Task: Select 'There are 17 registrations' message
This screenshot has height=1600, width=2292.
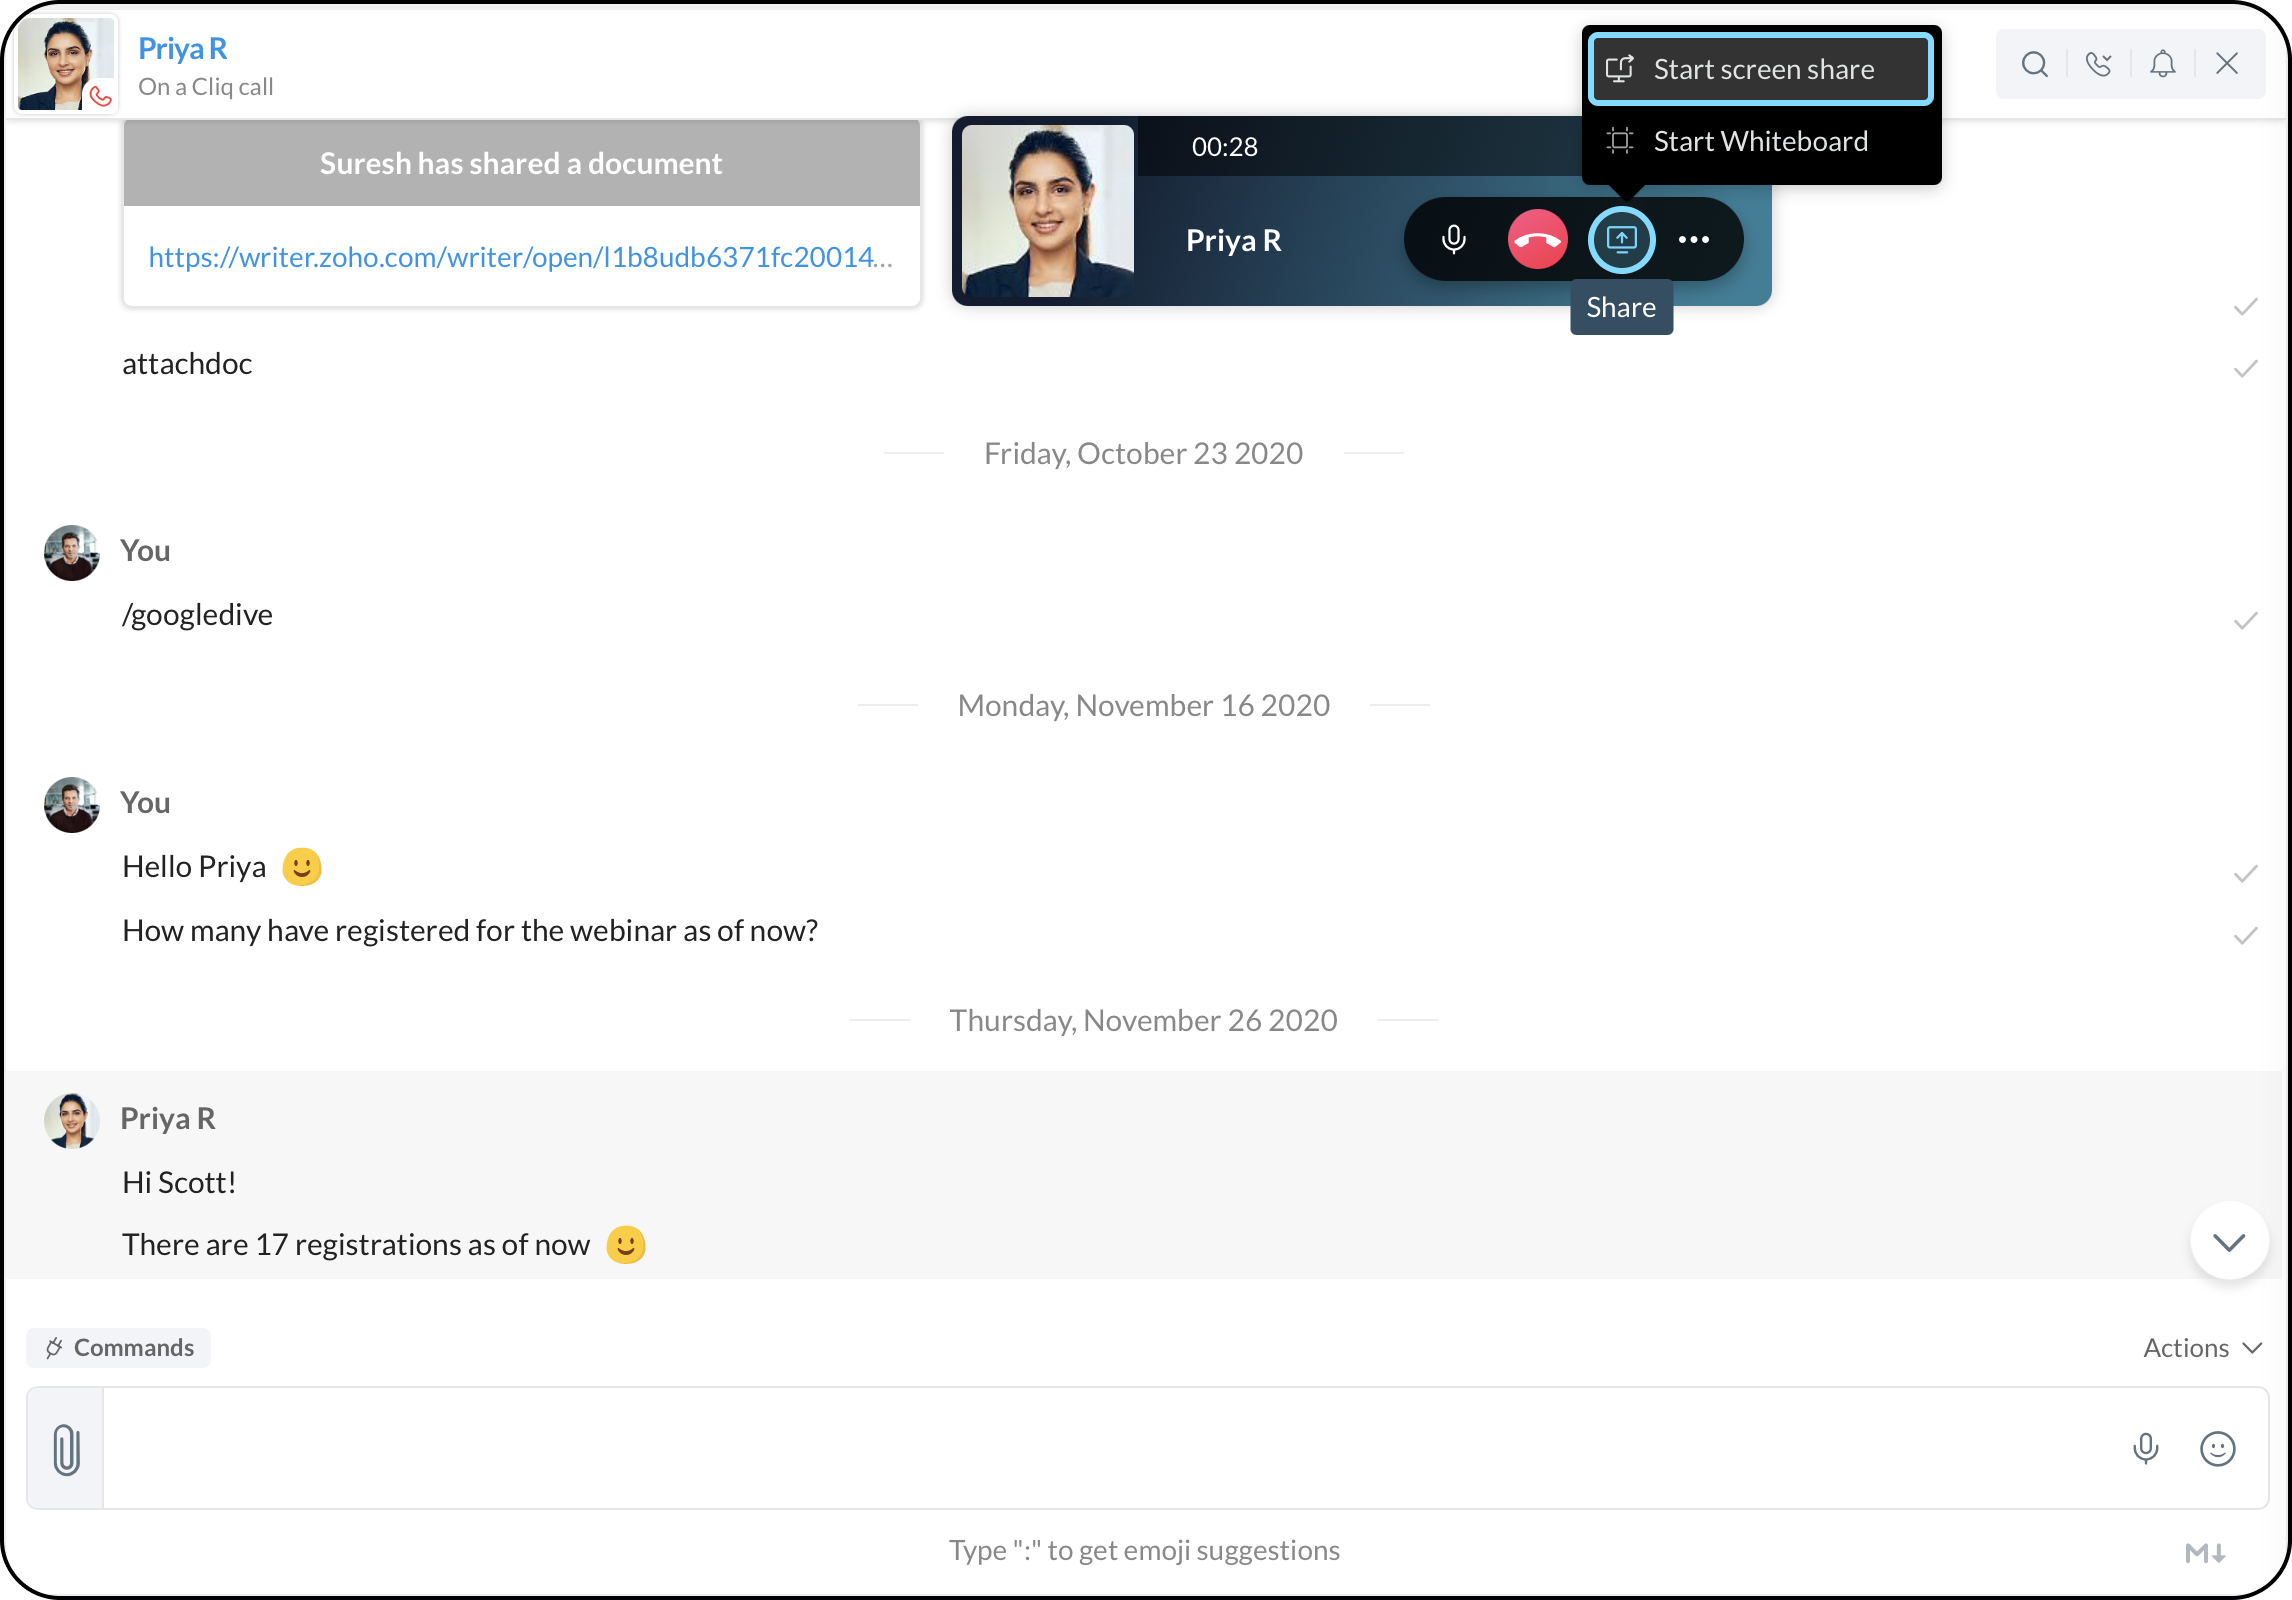Action: [x=356, y=1244]
